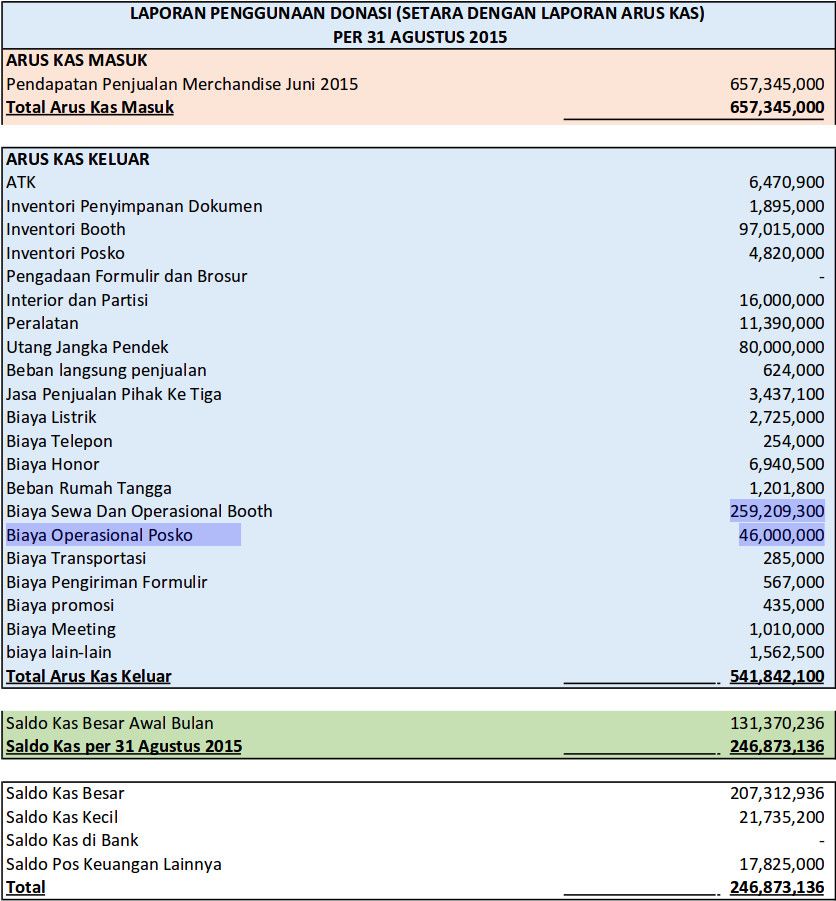836x901 pixels.
Task: Select the ARUS KAS KELUAR section header
Action: (x=78, y=159)
